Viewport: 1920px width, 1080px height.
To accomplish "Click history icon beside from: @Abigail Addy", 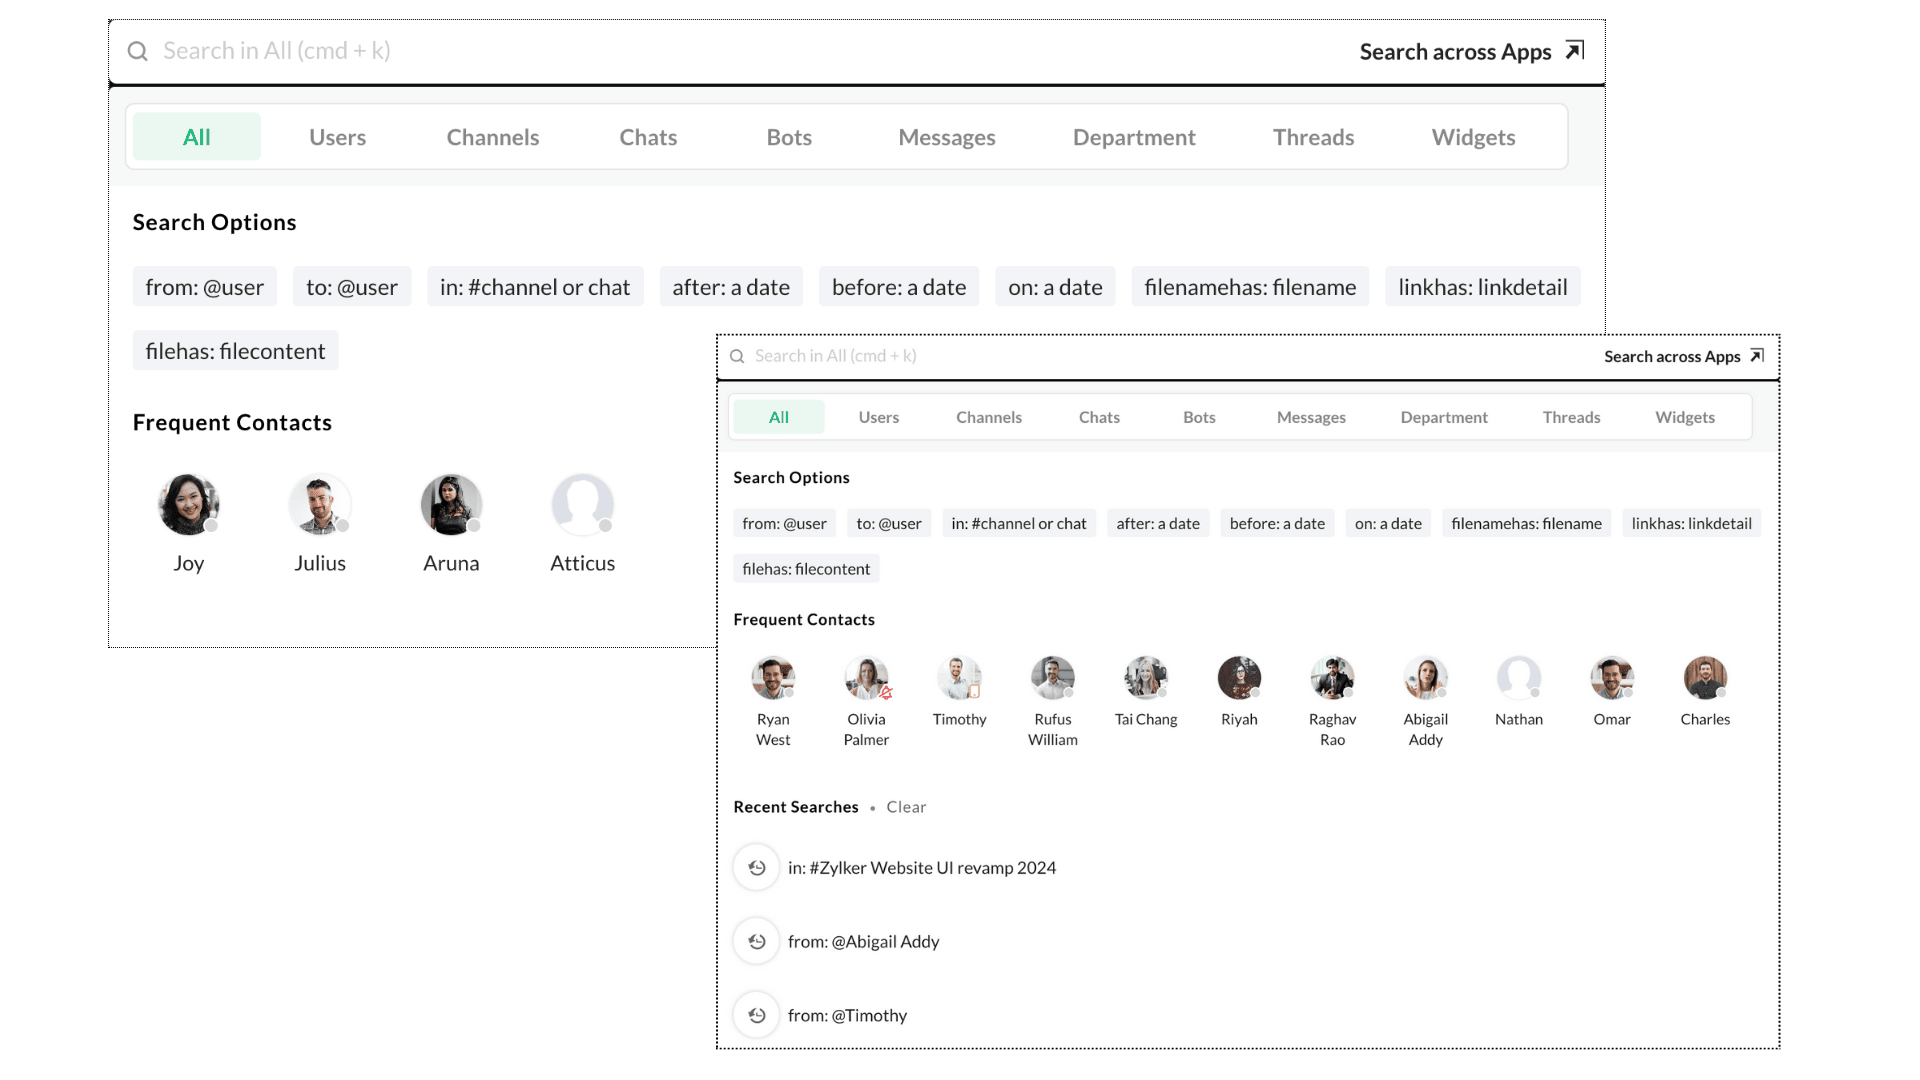I will 756,942.
